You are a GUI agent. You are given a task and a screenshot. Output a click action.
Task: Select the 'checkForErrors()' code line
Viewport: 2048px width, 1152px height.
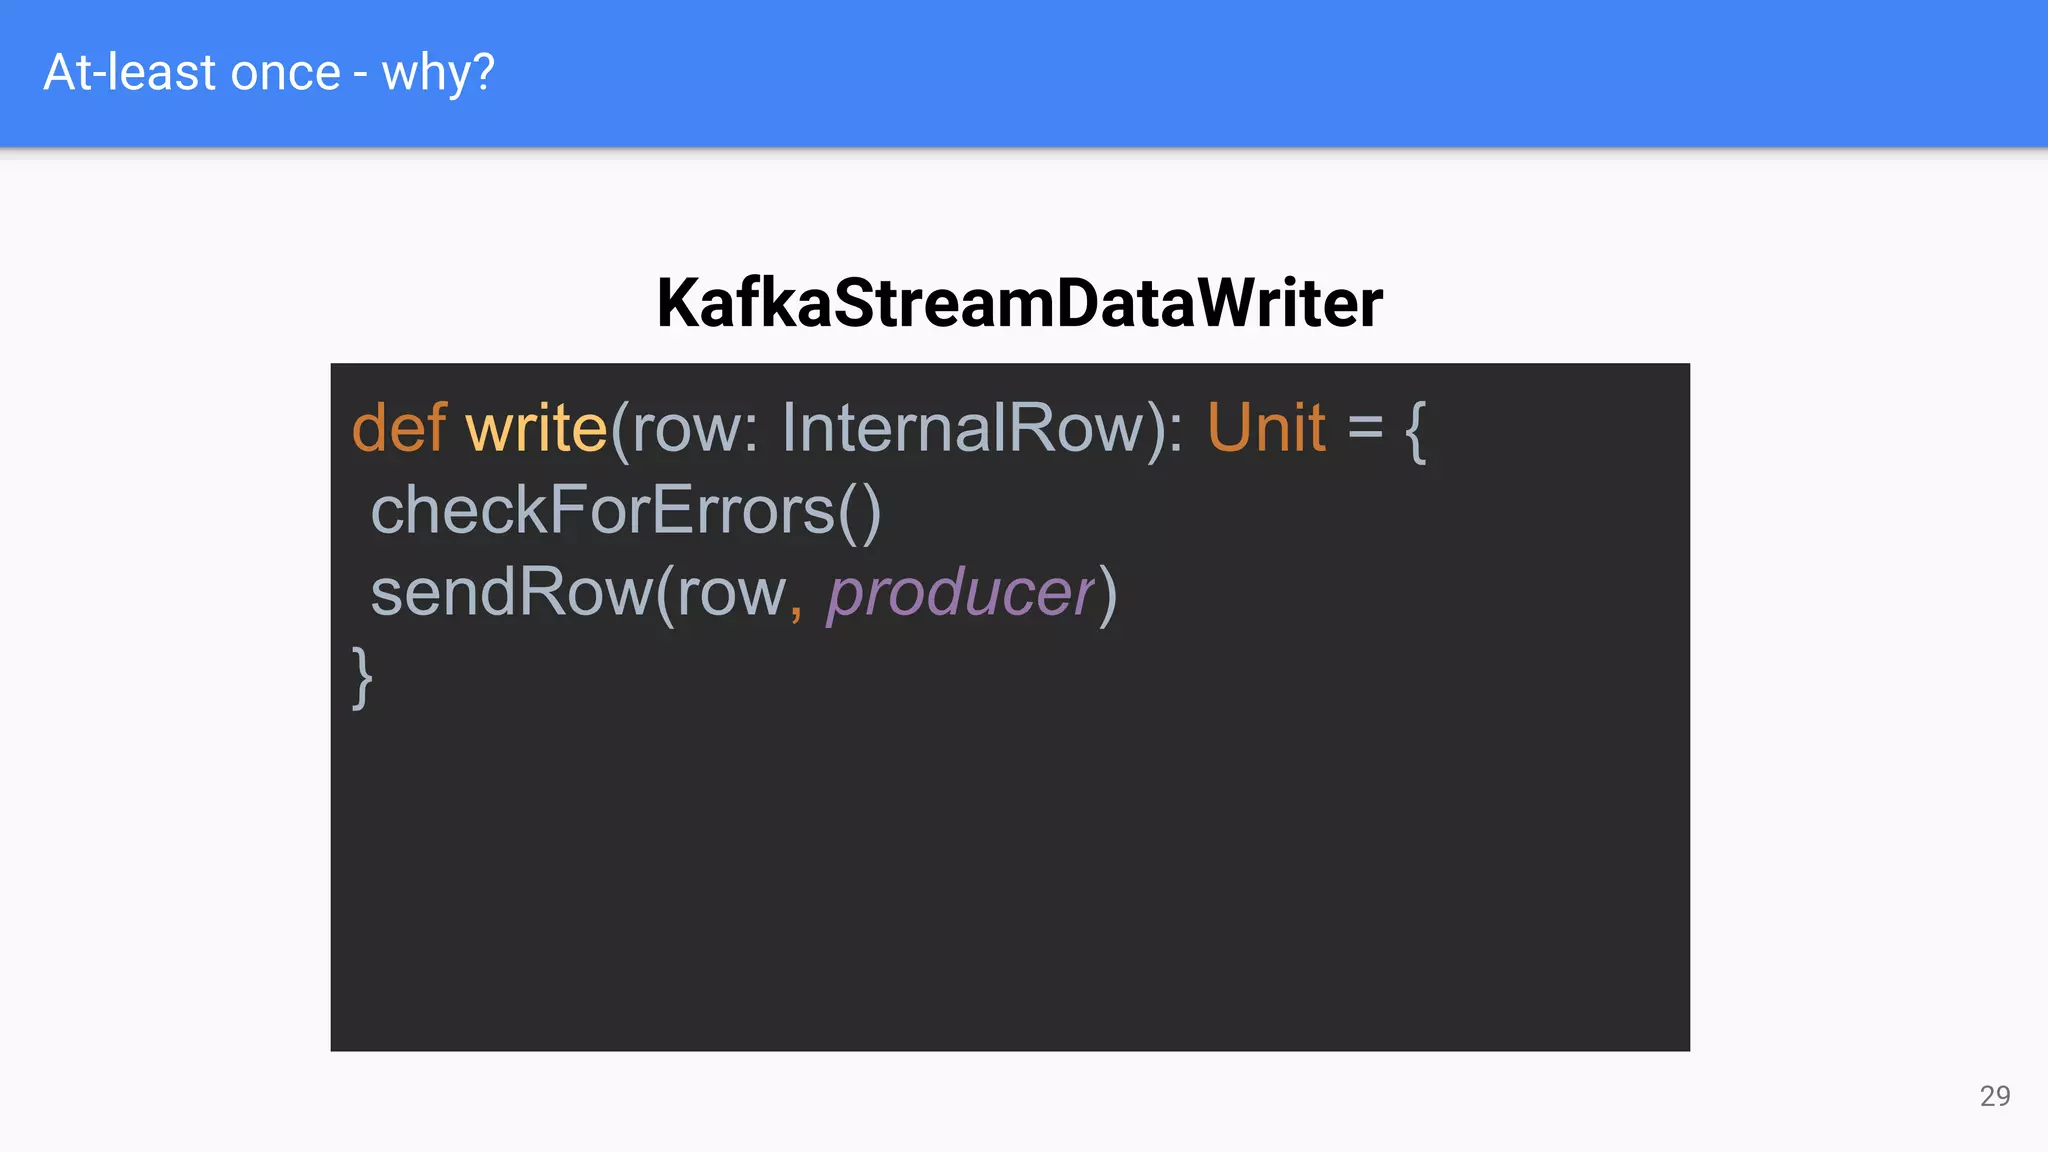tap(626, 511)
